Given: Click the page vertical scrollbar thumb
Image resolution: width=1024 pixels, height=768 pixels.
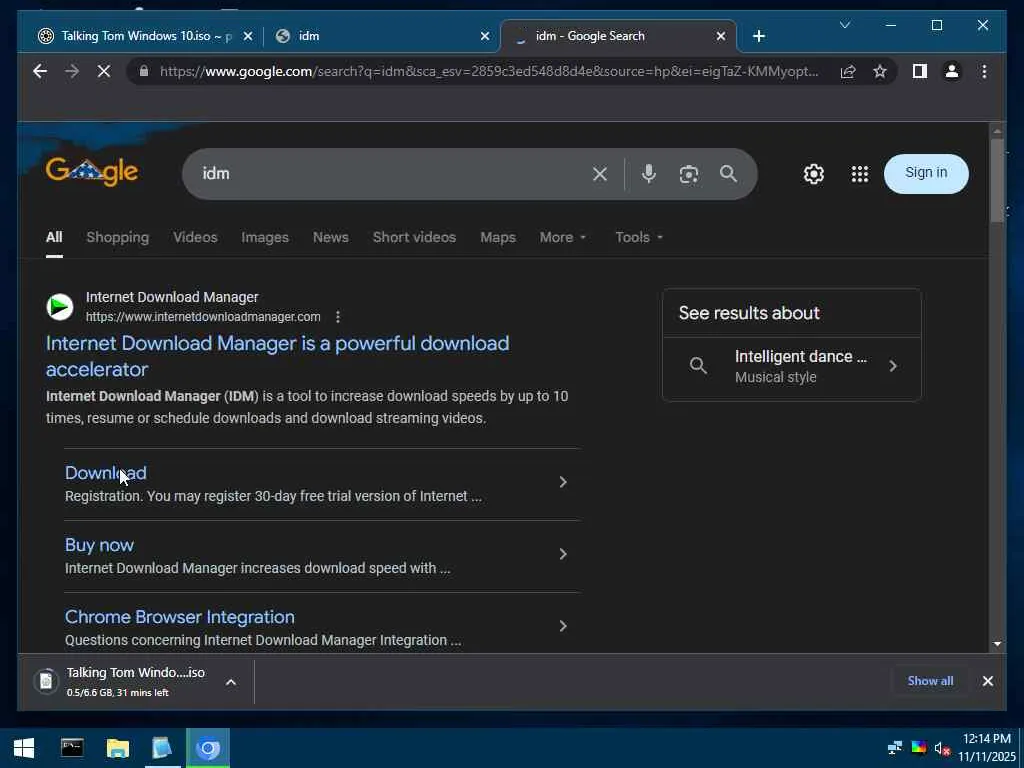Looking at the screenshot, I should pos(997,180).
